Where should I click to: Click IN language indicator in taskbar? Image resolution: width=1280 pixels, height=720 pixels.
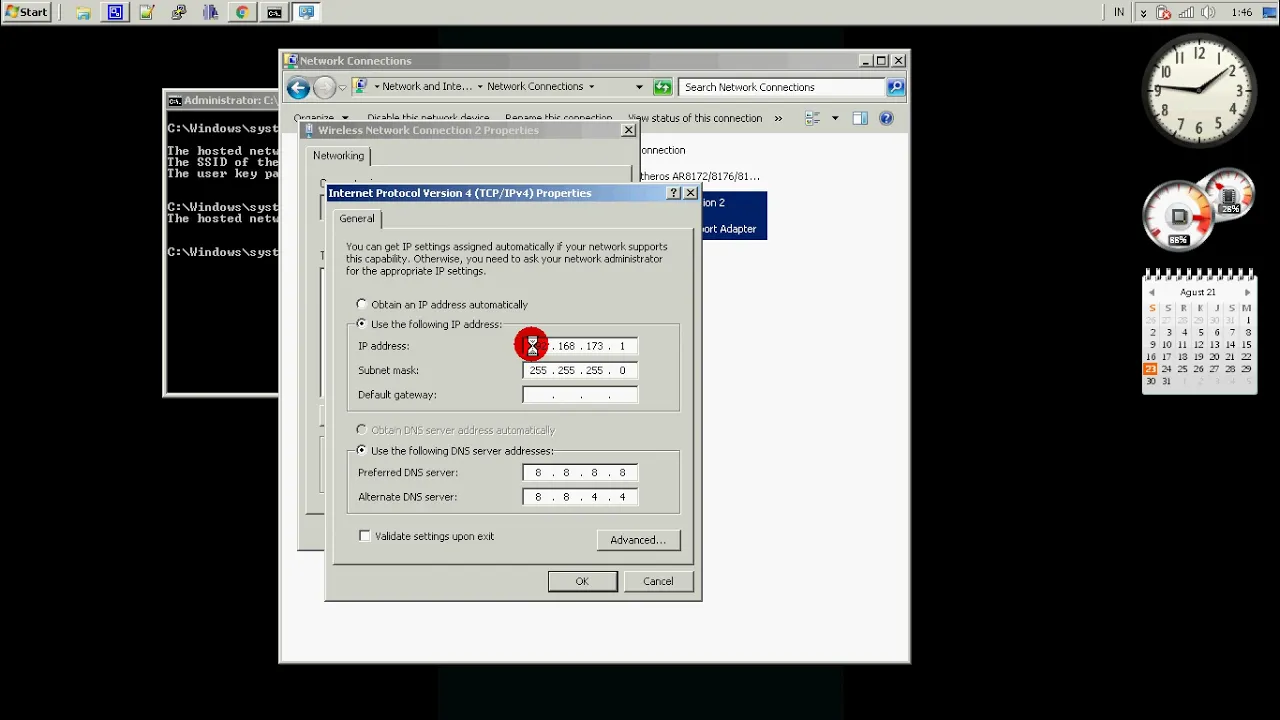(x=1119, y=13)
